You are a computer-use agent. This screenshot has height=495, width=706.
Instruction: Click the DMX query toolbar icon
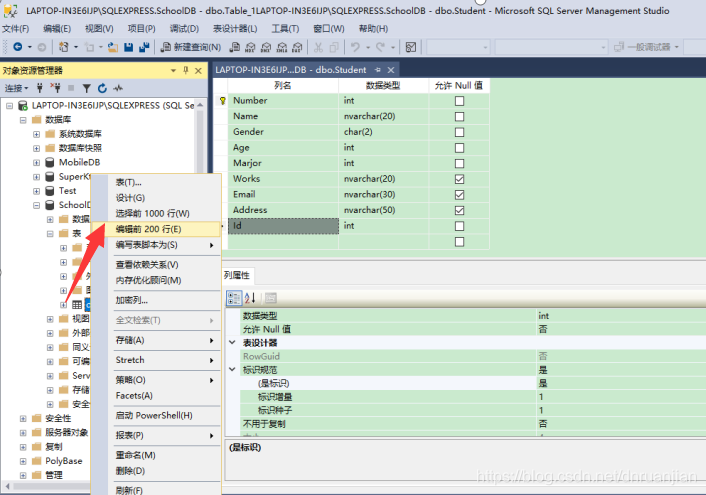pos(266,47)
